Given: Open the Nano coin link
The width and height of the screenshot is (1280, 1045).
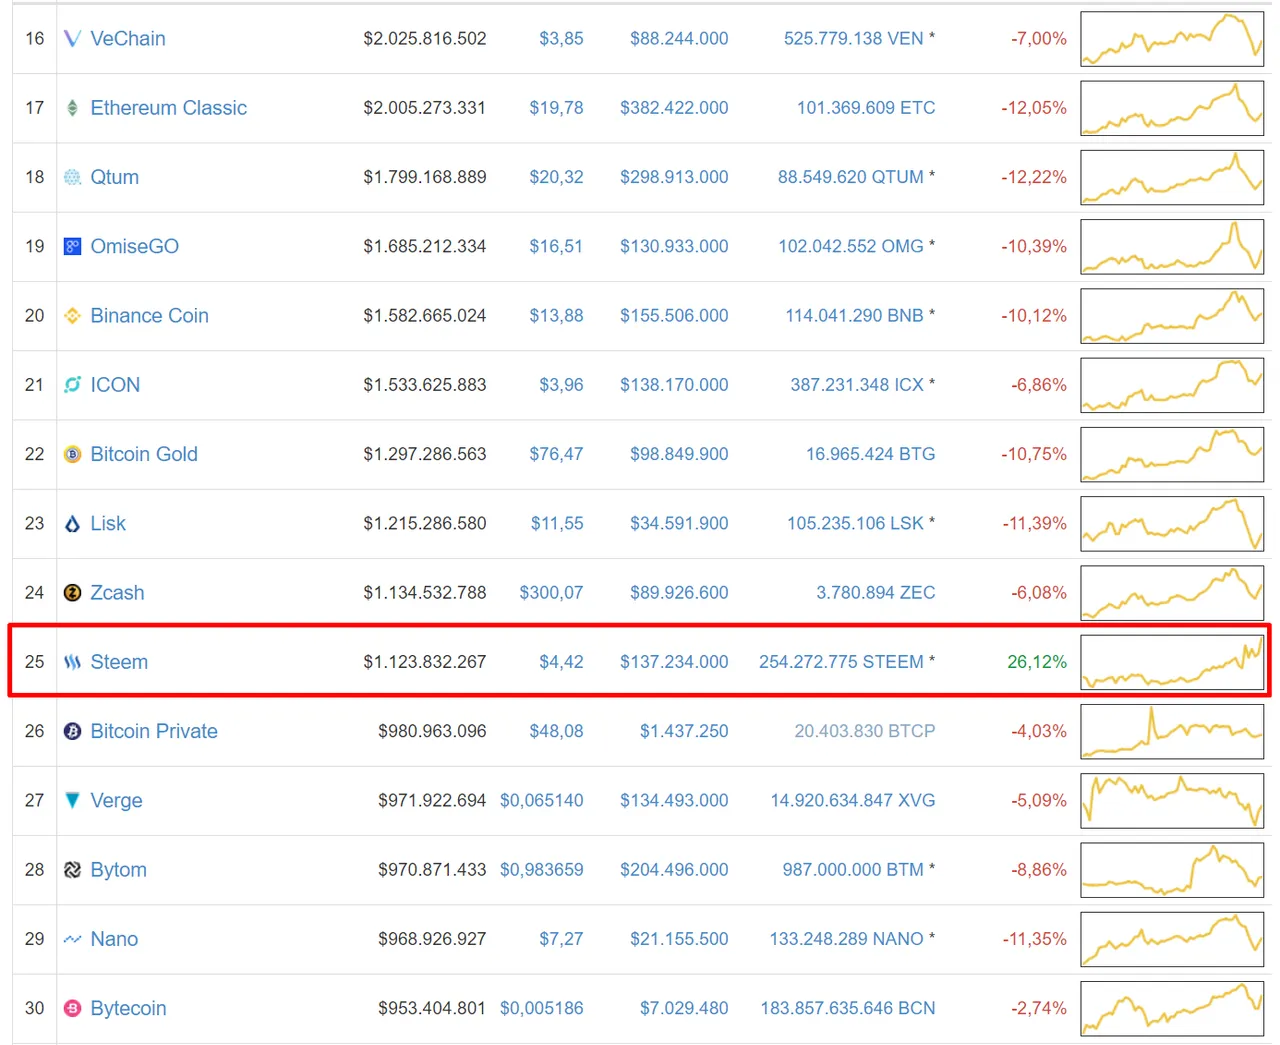Looking at the screenshot, I should point(114,939).
